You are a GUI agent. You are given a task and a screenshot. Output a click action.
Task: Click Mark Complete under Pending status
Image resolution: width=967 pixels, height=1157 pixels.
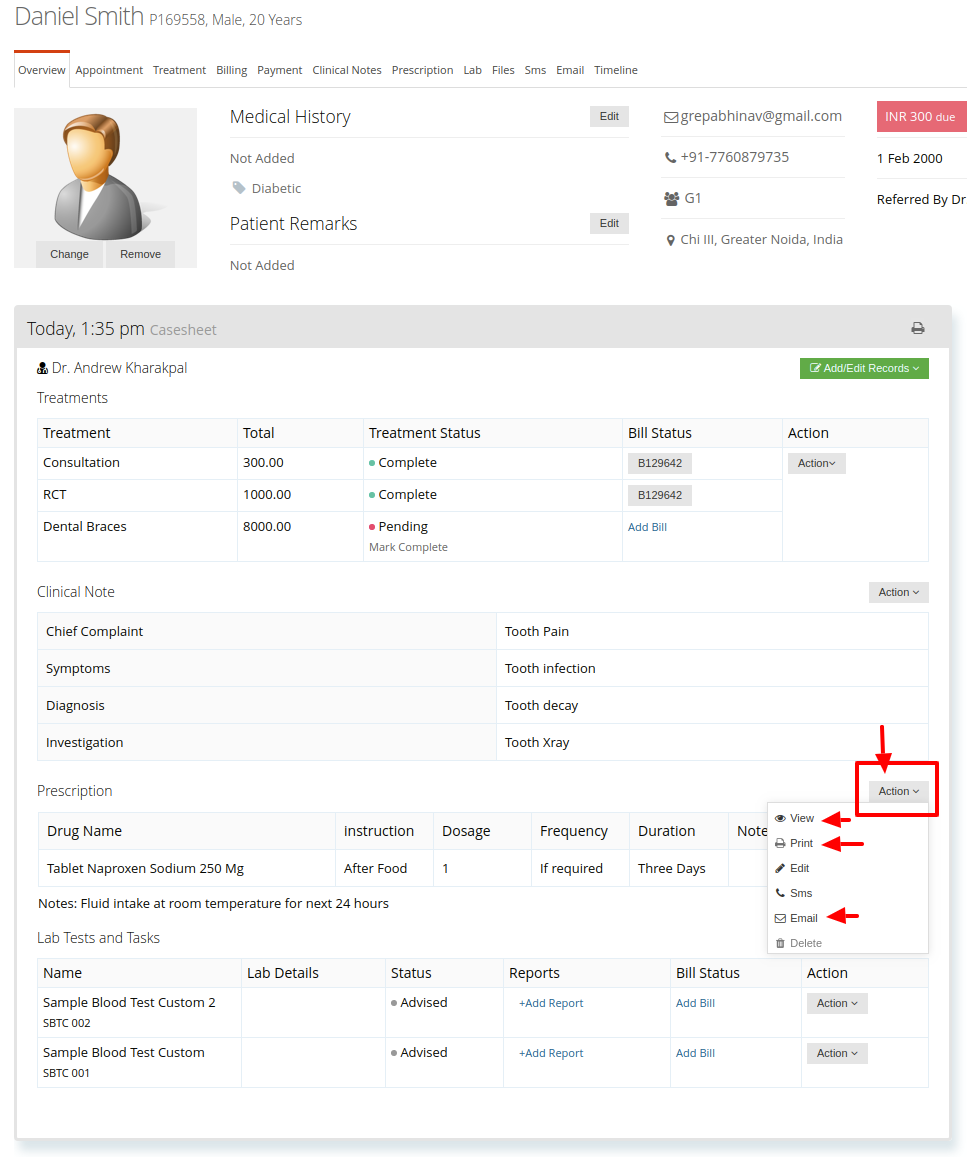click(x=409, y=548)
